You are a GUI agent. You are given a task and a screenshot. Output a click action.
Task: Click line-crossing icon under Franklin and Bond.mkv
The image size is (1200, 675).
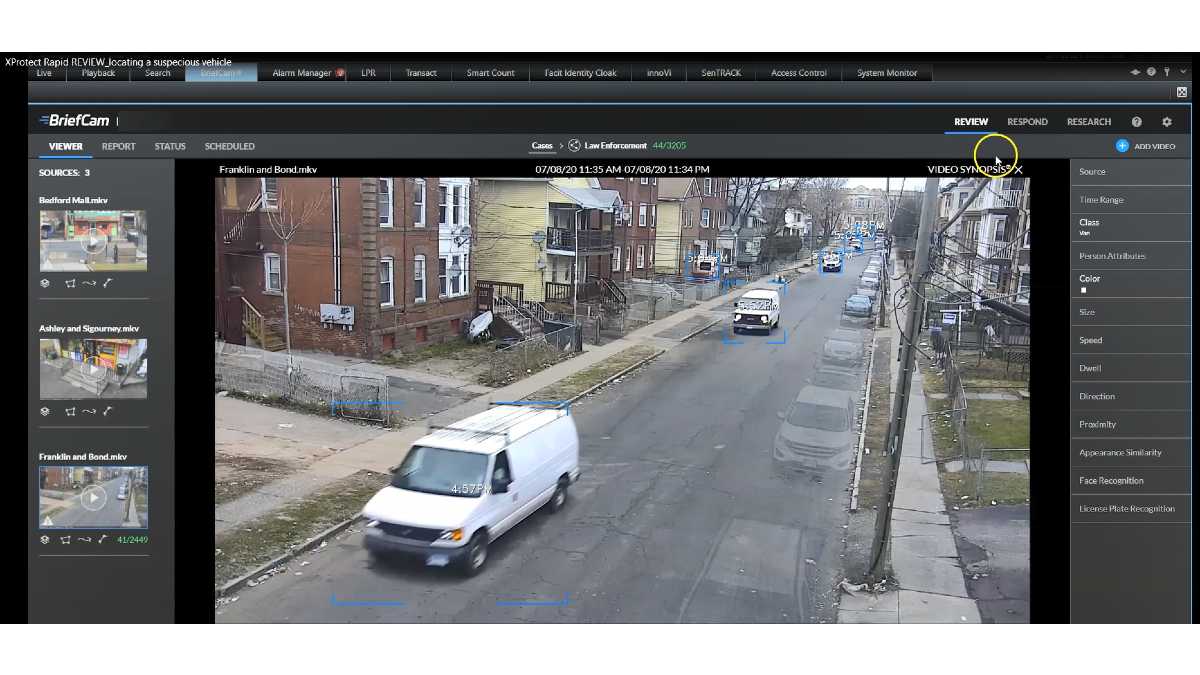pos(103,539)
